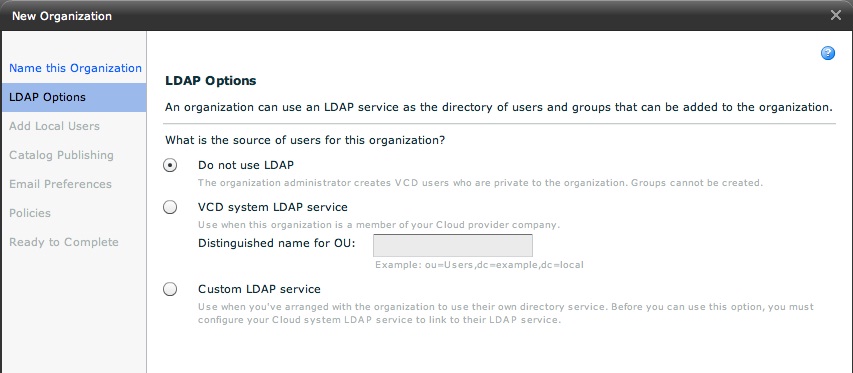Viewport: 853px width, 373px height.
Task: Click the Custom LDAP service label text
Action: [259, 289]
